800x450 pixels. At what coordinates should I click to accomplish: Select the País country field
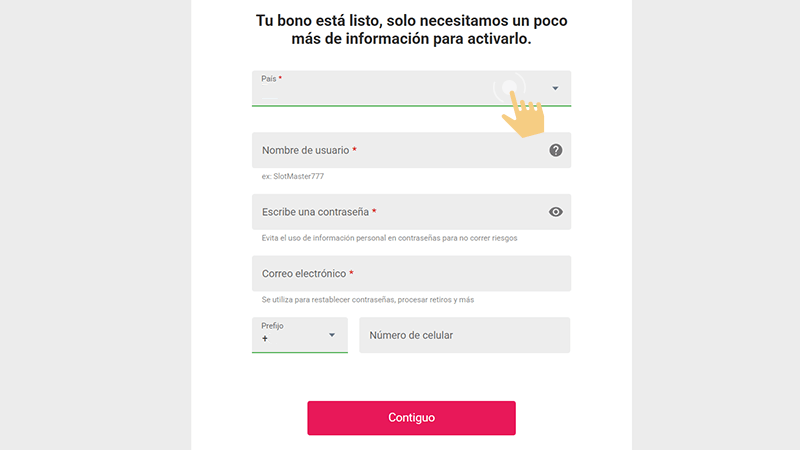click(411, 88)
